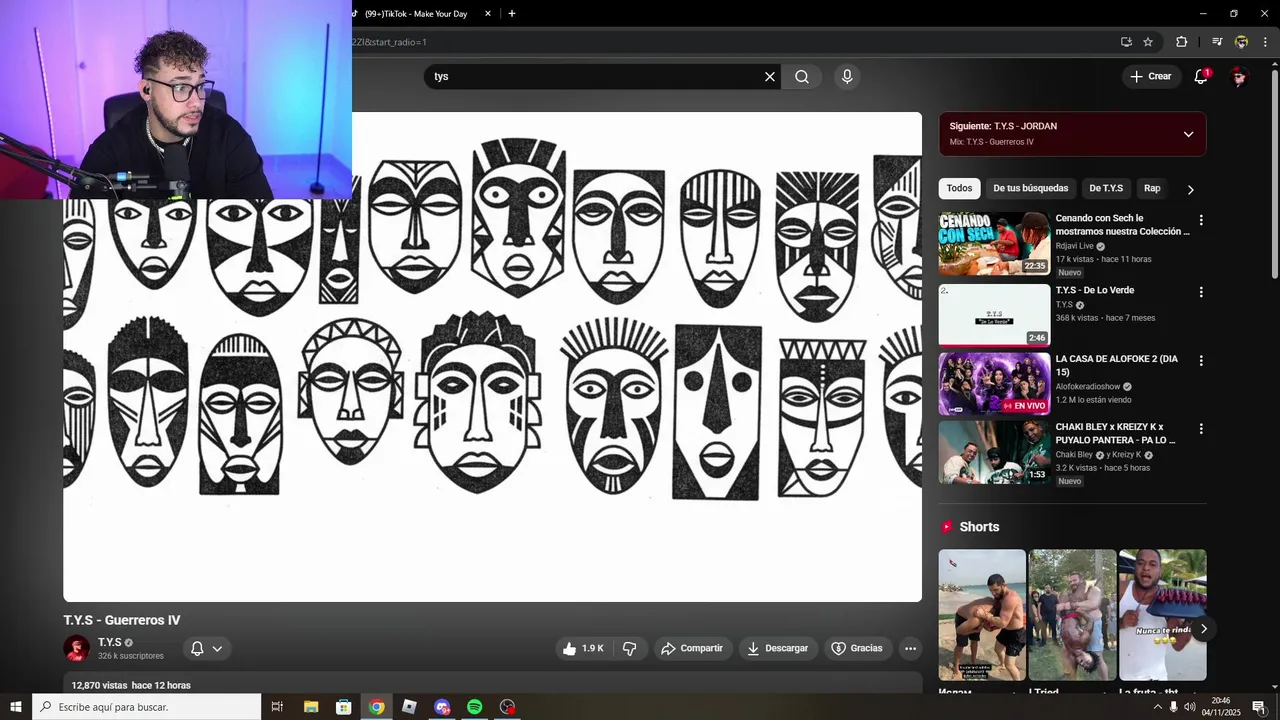The width and height of the screenshot is (1280, 720).
Task: Open the 'Nunca te rinda' Short thumbnail
Action: click(x=1162, y=614)
